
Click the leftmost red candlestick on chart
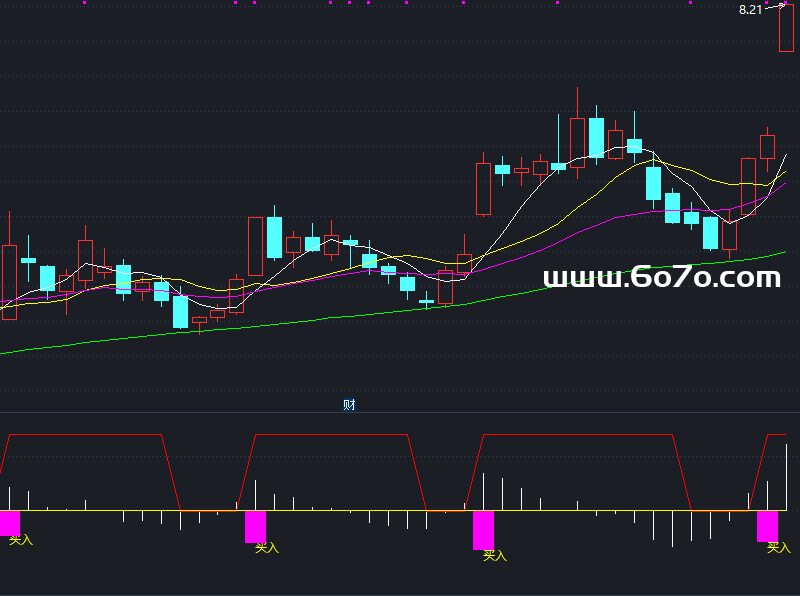pyautogui.click(x=9, y=282)
